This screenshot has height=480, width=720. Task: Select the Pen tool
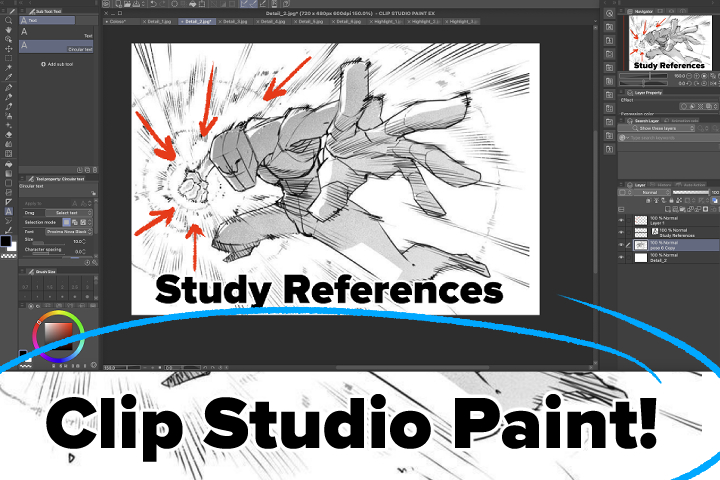8,87
